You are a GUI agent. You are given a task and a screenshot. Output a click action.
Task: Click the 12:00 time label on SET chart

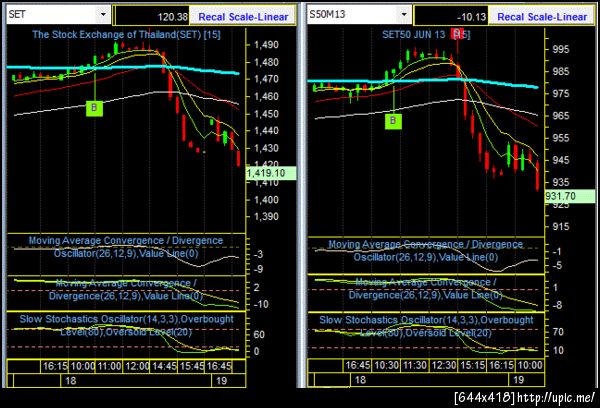point(137,366)
